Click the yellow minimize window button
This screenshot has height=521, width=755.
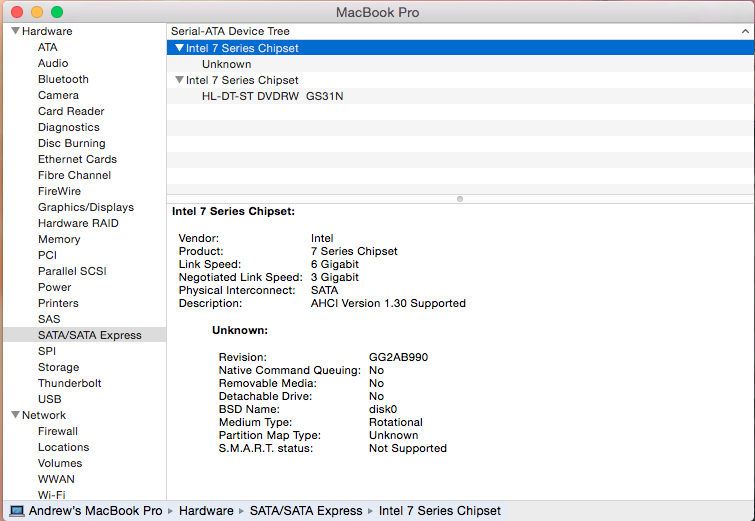(37, 12)
